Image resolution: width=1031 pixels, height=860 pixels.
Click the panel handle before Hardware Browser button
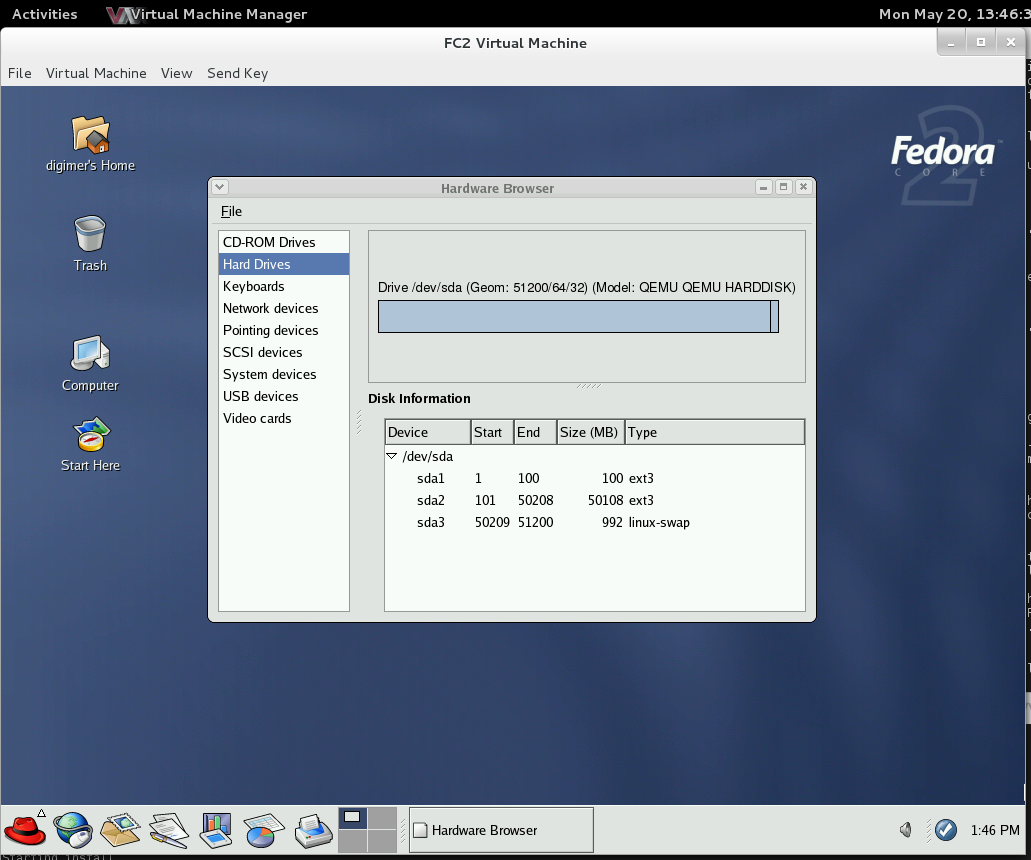(403, 830)
